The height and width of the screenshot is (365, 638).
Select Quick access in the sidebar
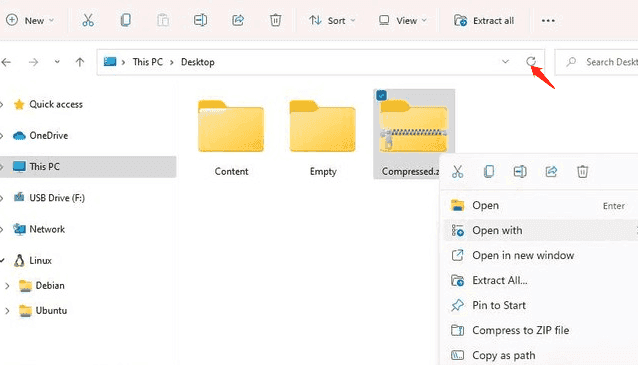coord(56,105)
